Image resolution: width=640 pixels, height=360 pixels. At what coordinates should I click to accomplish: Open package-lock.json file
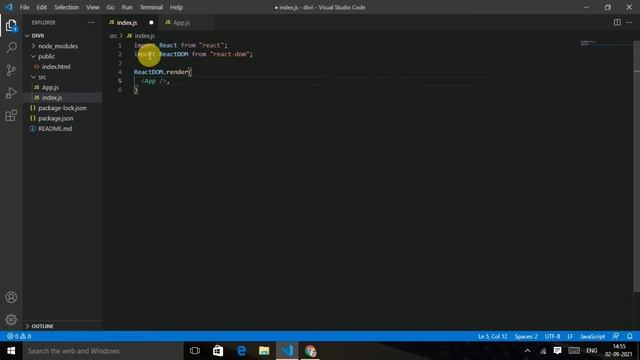click(62, 108)
